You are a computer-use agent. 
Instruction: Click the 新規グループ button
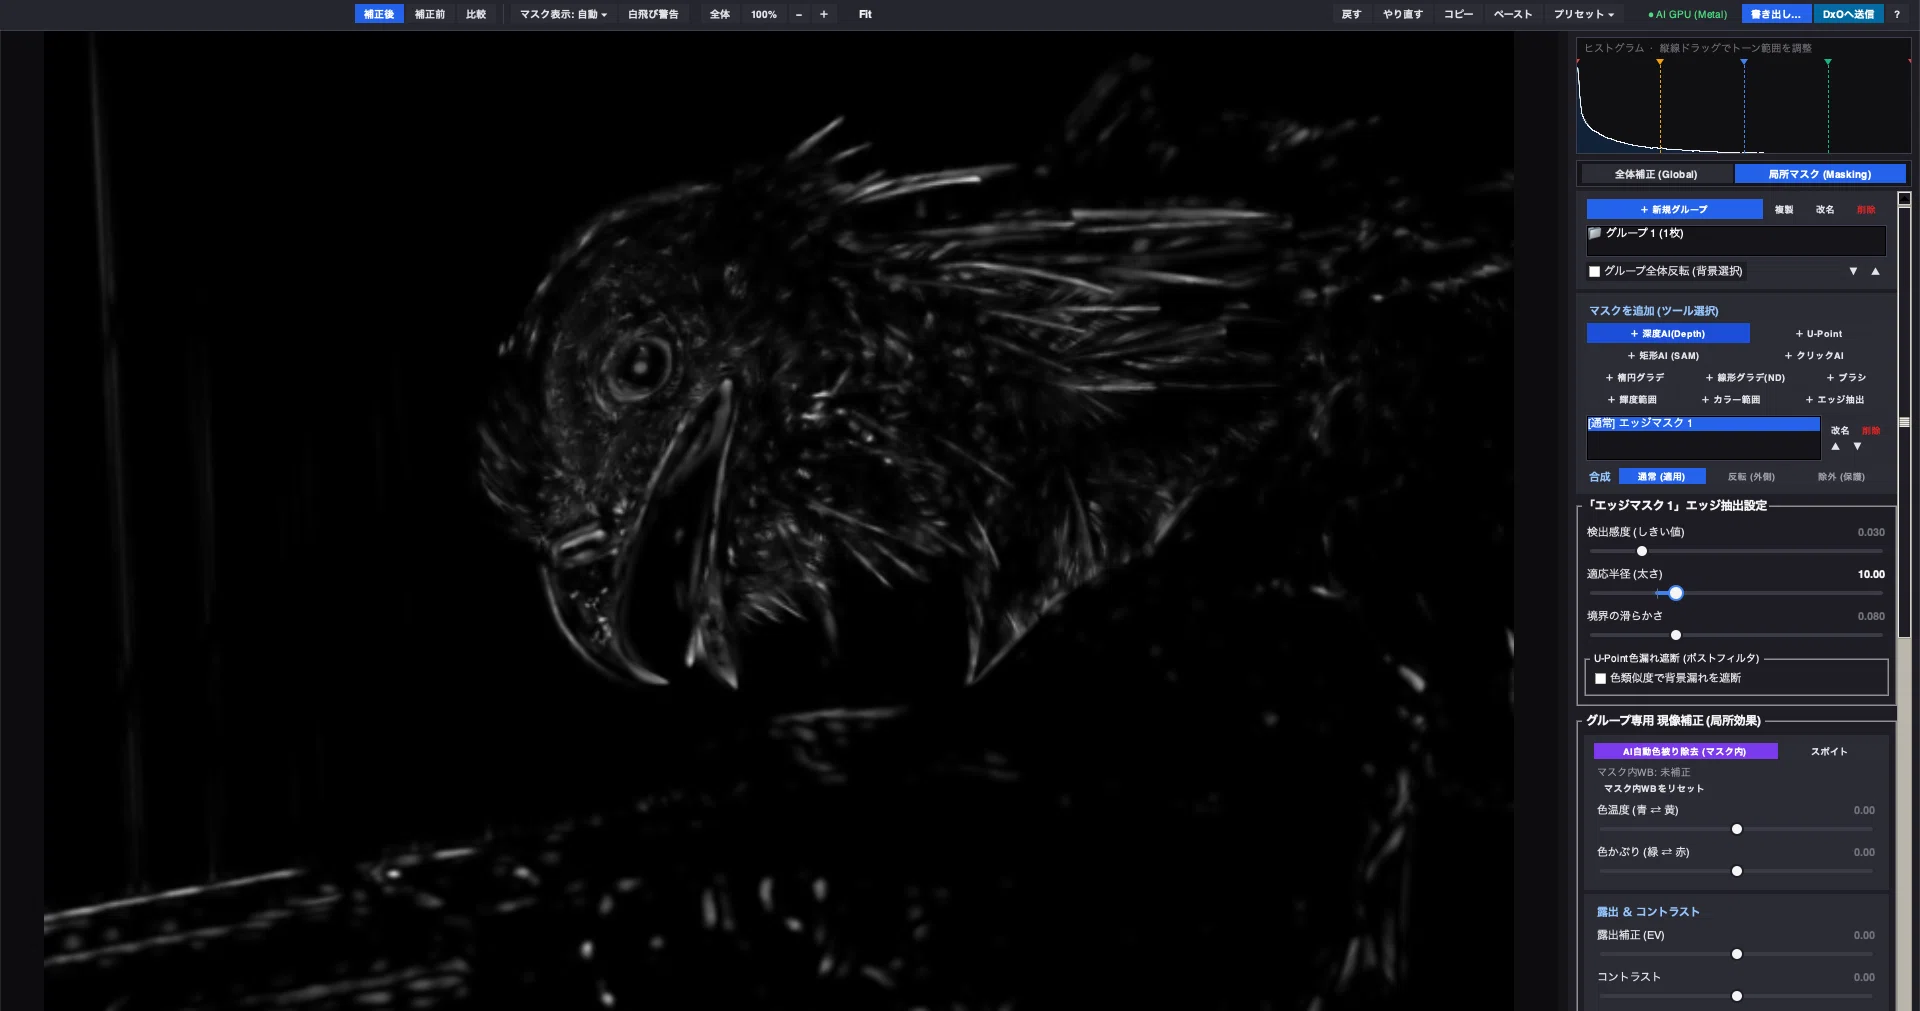click(x=1674, y=209)
